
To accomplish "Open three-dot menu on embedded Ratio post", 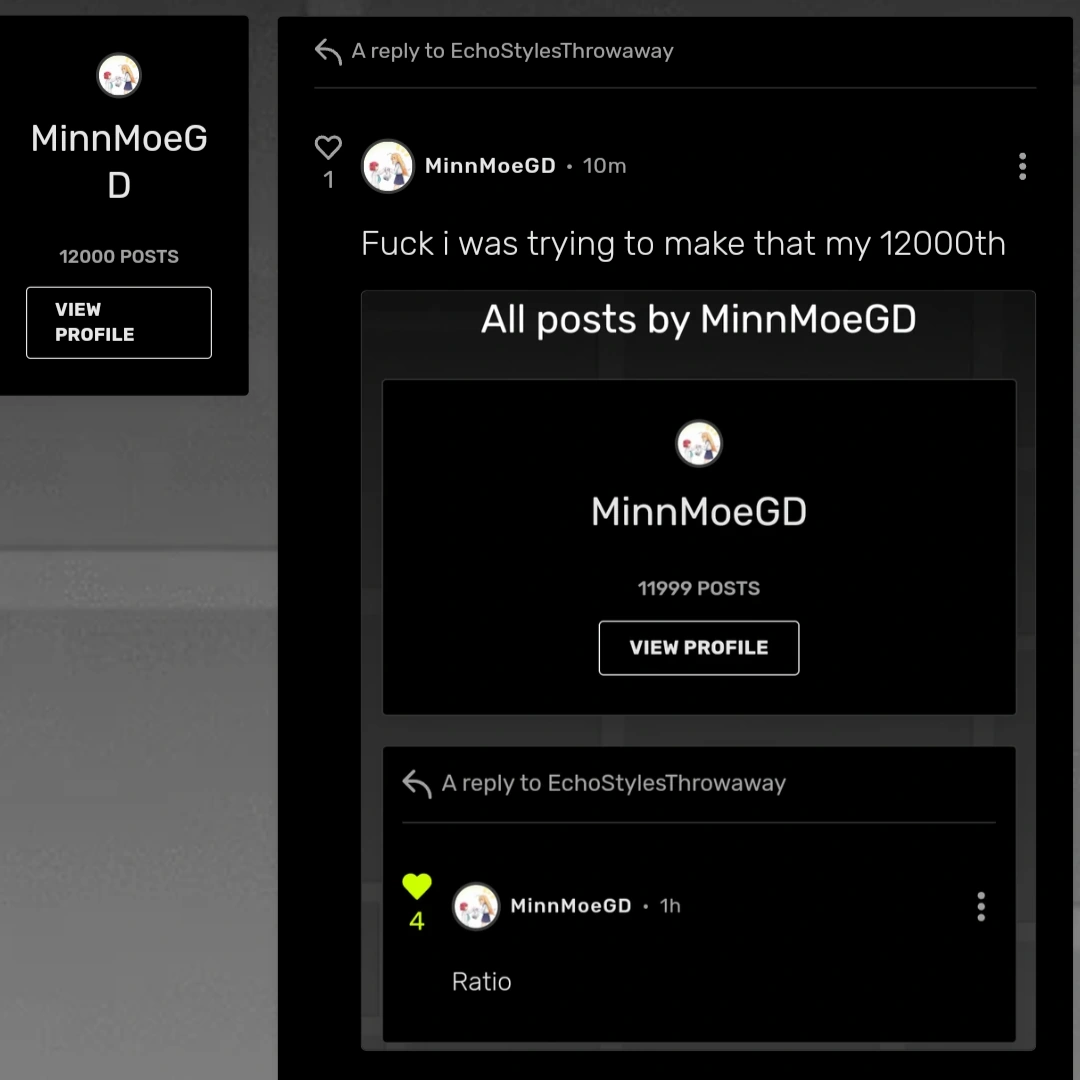I will click(x=981, y=906).
